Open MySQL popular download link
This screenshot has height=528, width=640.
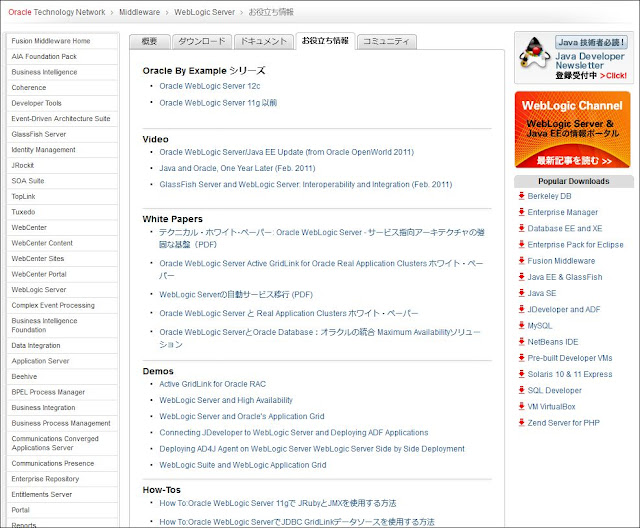coord(540,326)
